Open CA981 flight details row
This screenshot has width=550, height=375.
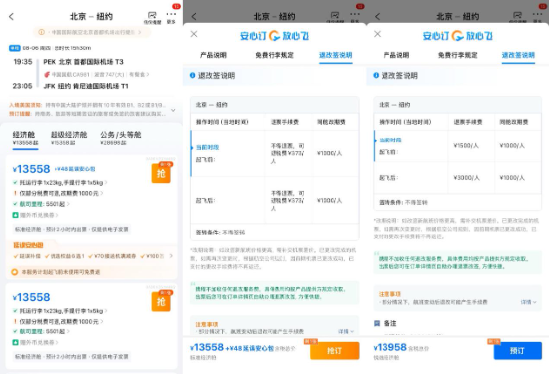tap(96, 74)
